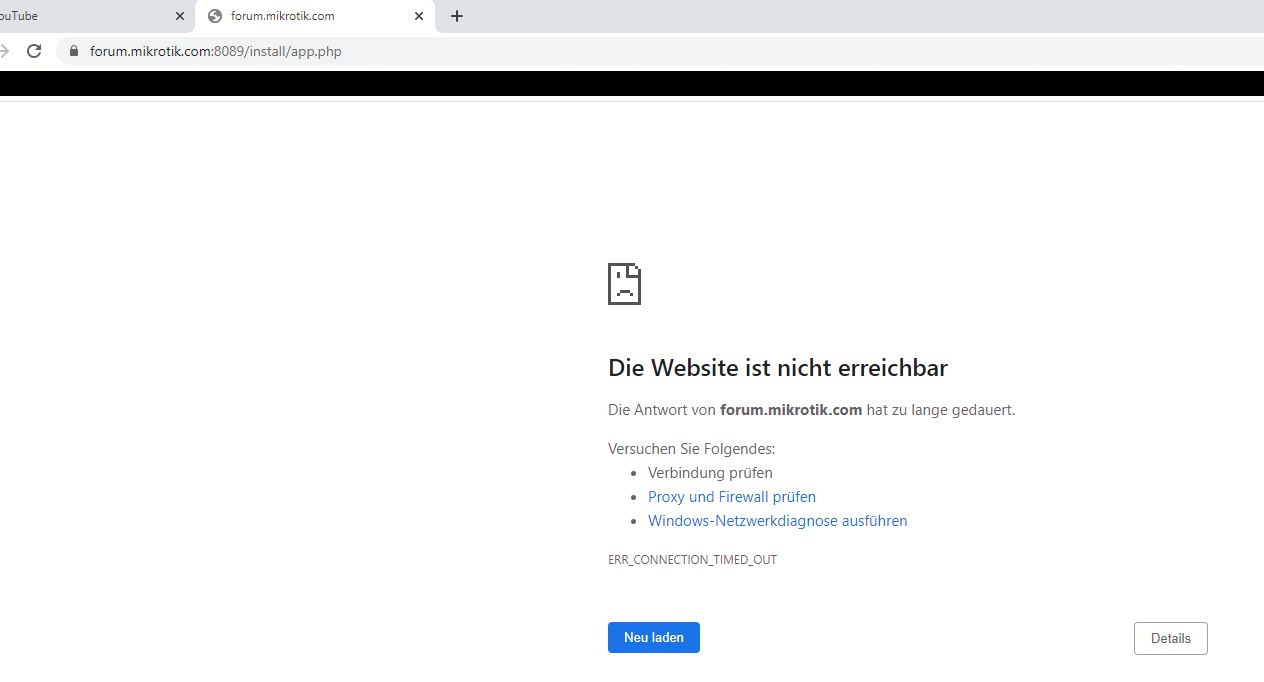
Task: Run Windows-Netzwerkdiagnose via its link
Action: (777, 520)
